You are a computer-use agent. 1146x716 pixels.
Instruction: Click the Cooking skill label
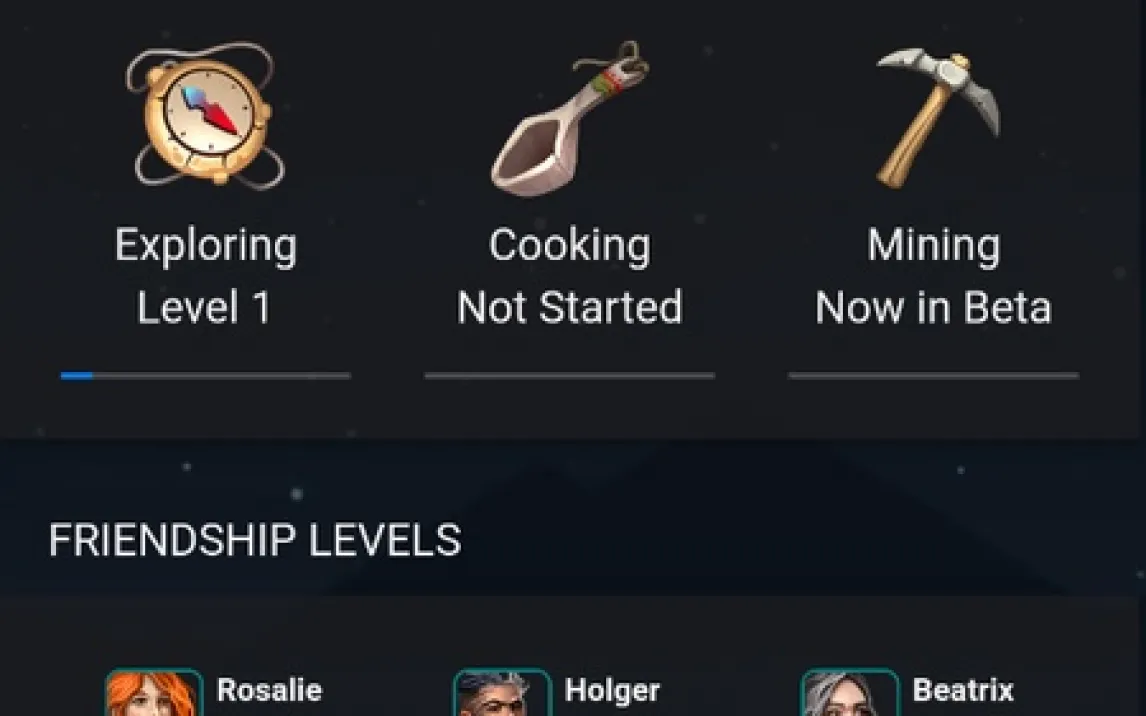click(x=569, y=245)
